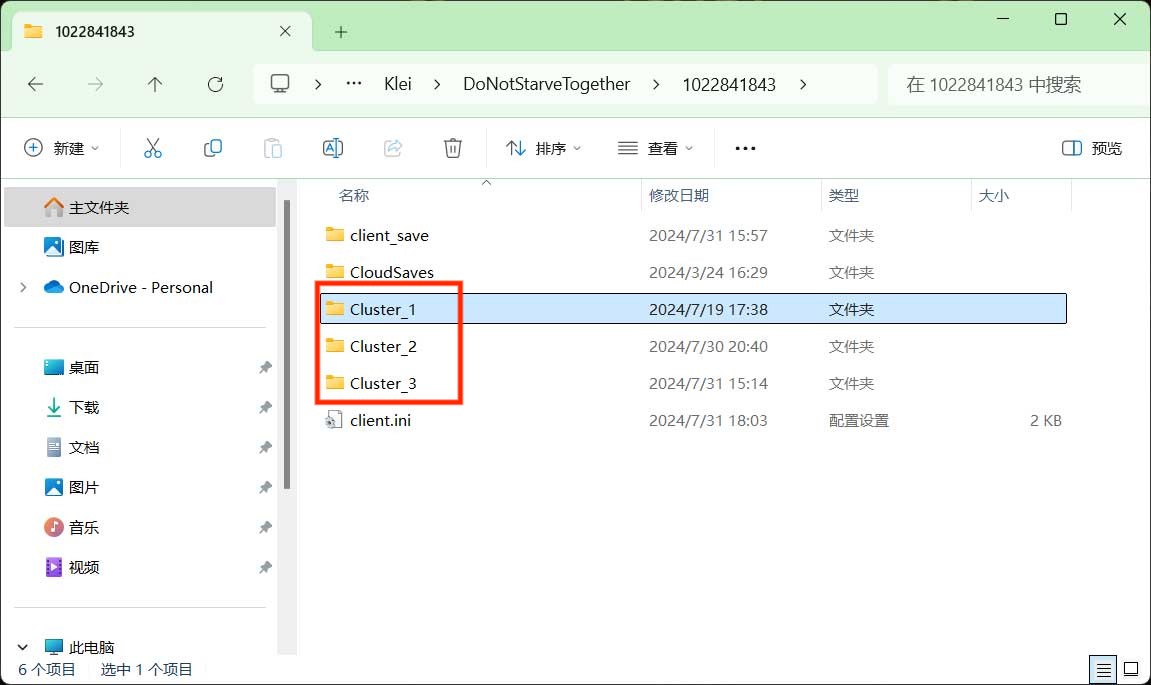Select the Cluster_1 folder
This screenshot has width=1151, height=685.
(694, 309)
